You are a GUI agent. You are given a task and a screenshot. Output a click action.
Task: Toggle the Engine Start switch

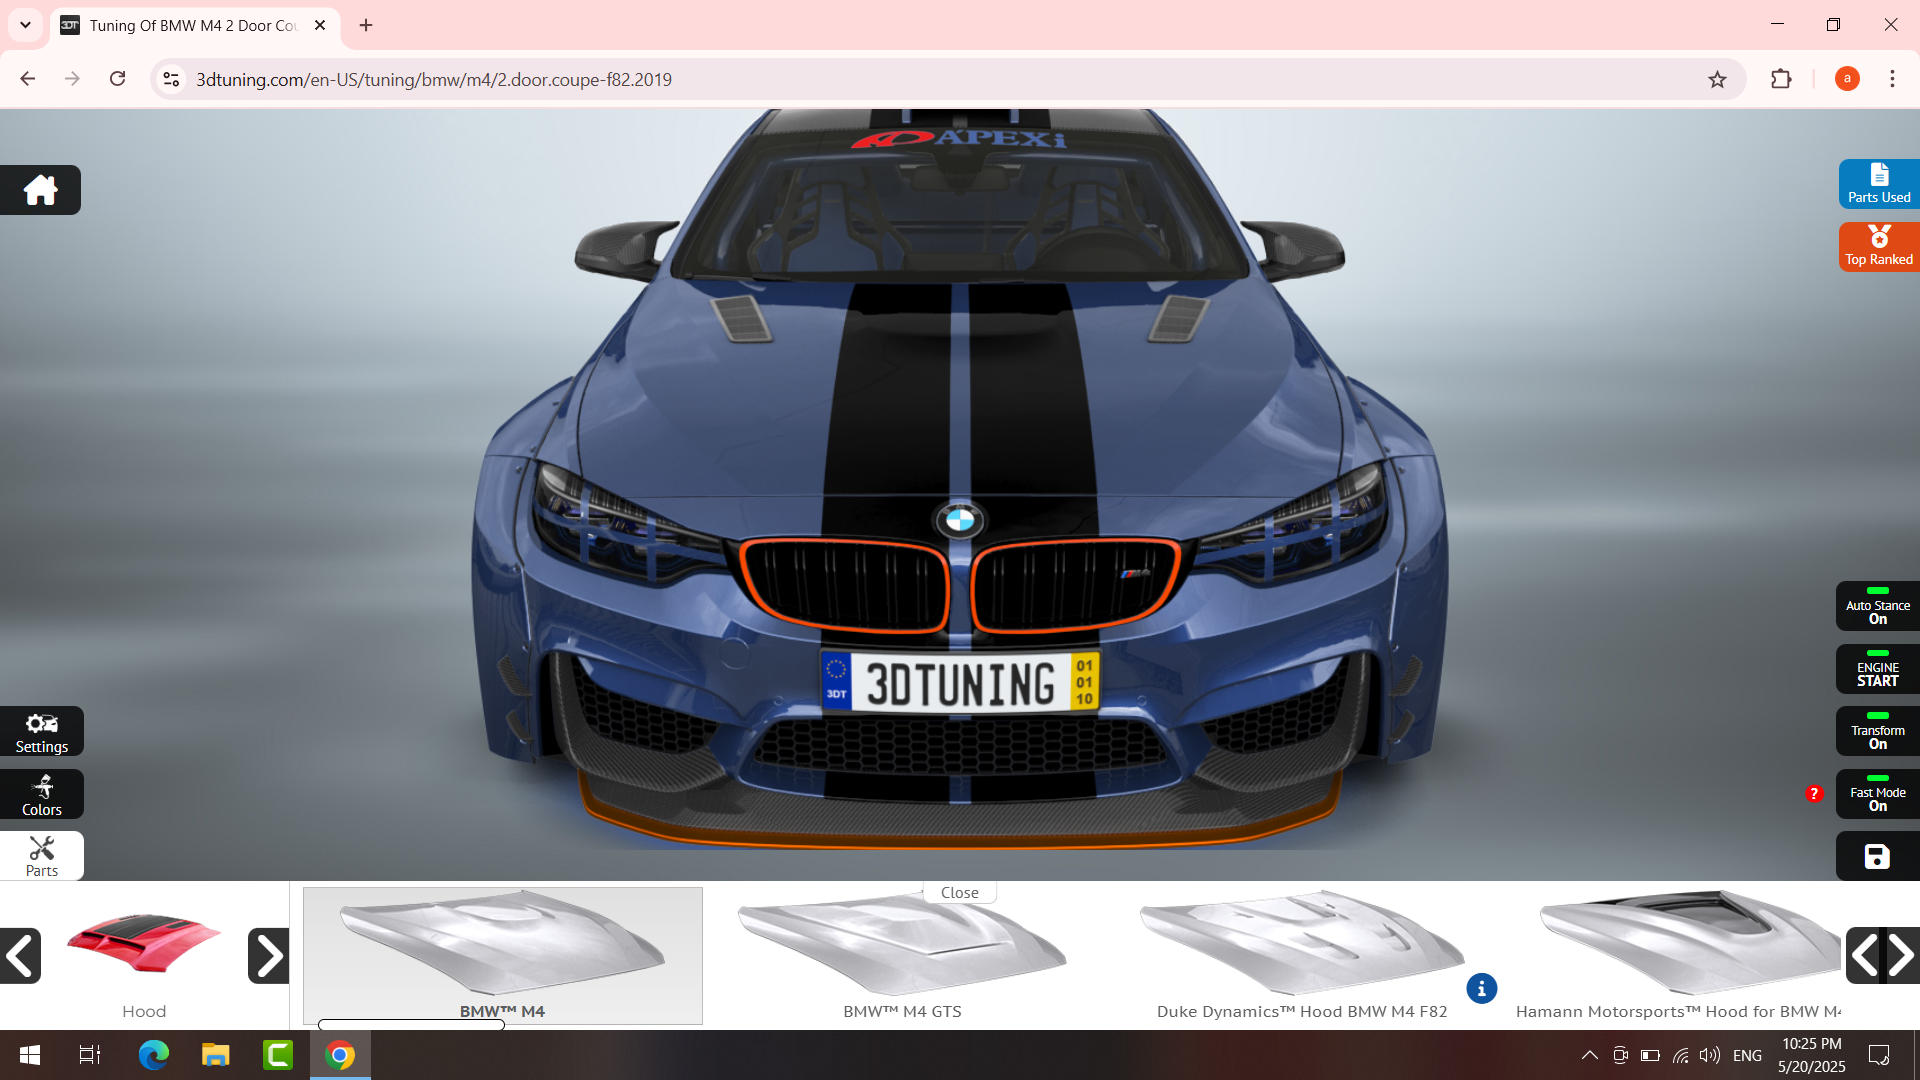(1877, 669)
